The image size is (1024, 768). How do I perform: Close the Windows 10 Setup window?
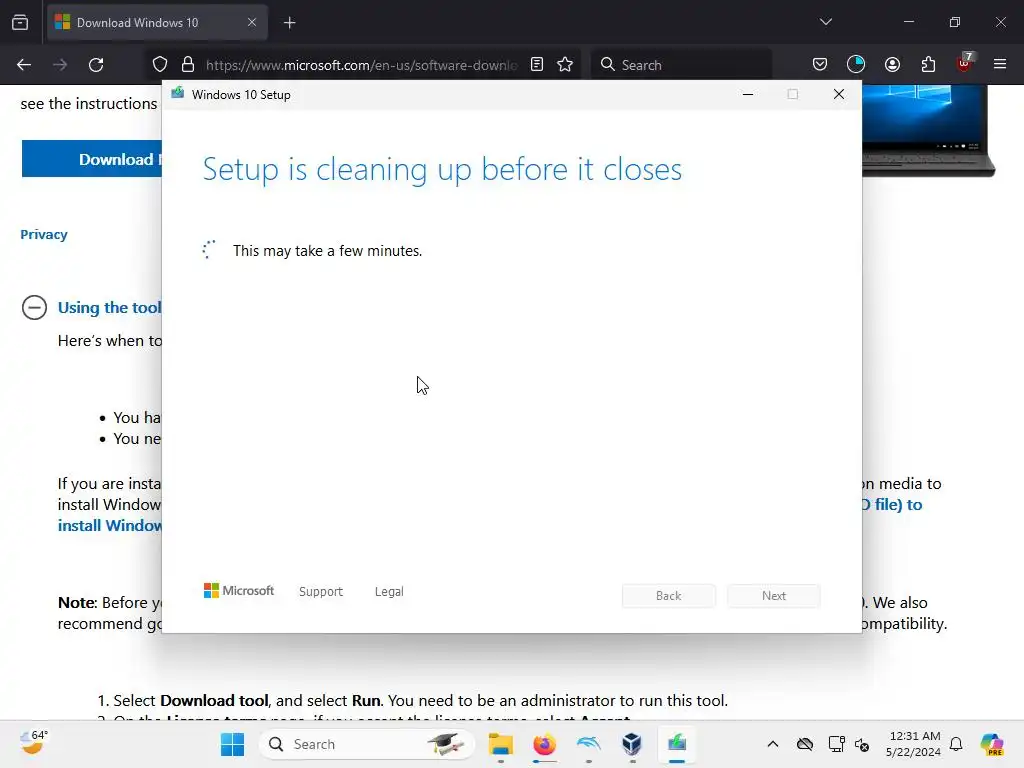tap(839, 94)
